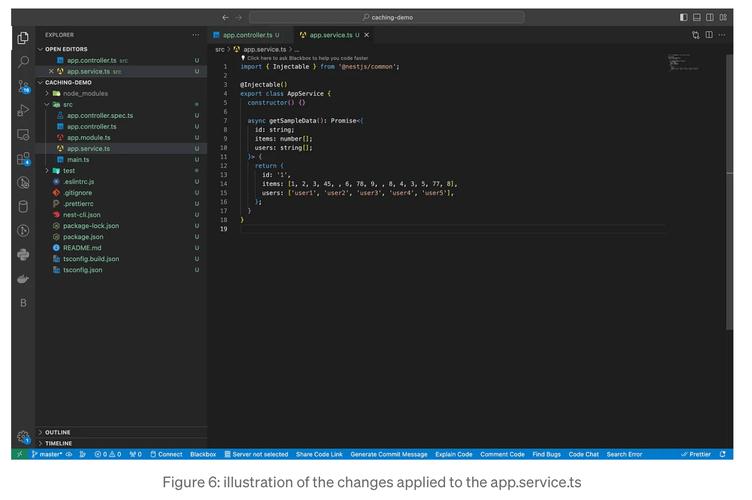The image size is (752, 500).
Task: Close the app.service.ts editor tab
Action: (x=367, y=35)
